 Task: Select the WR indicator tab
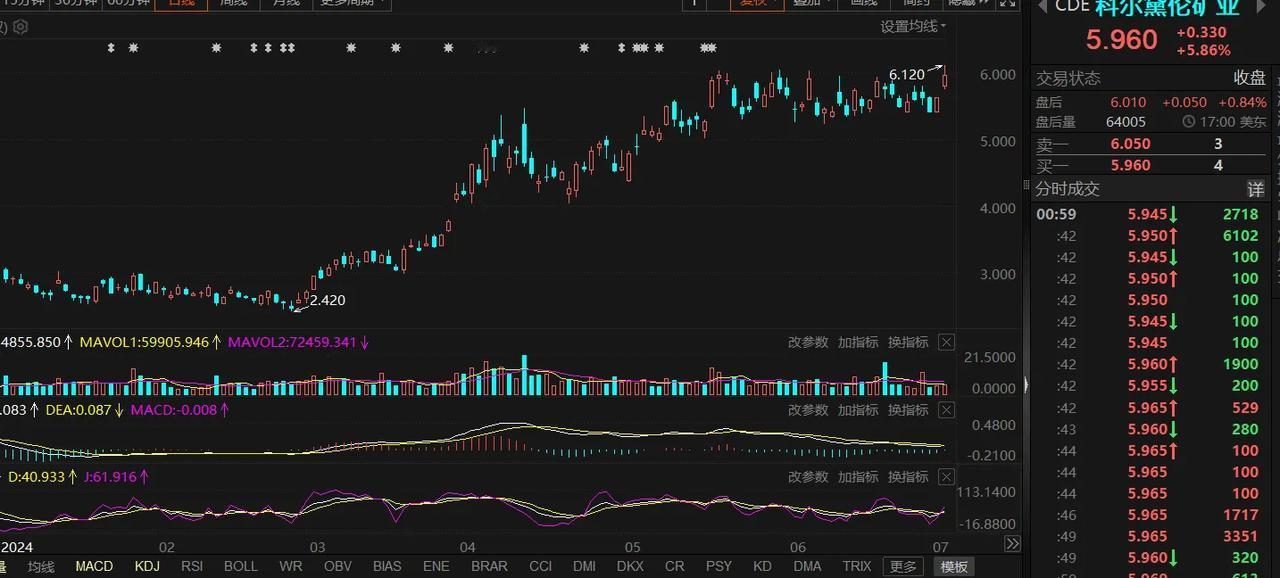click(291, 567)
